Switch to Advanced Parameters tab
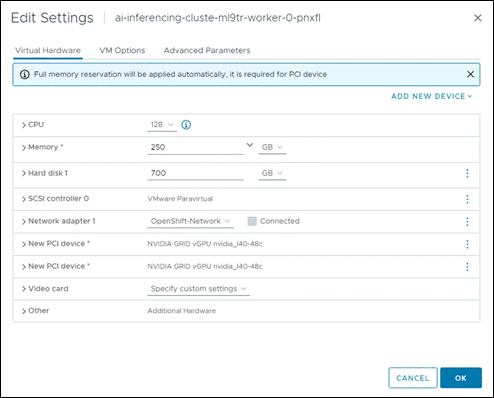 [207, 50]
